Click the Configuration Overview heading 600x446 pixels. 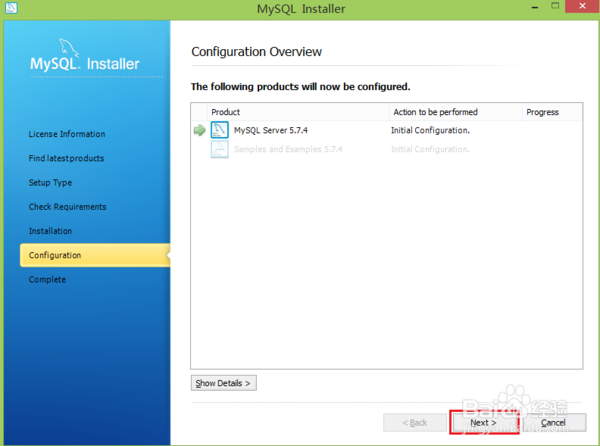coord(256,52)
